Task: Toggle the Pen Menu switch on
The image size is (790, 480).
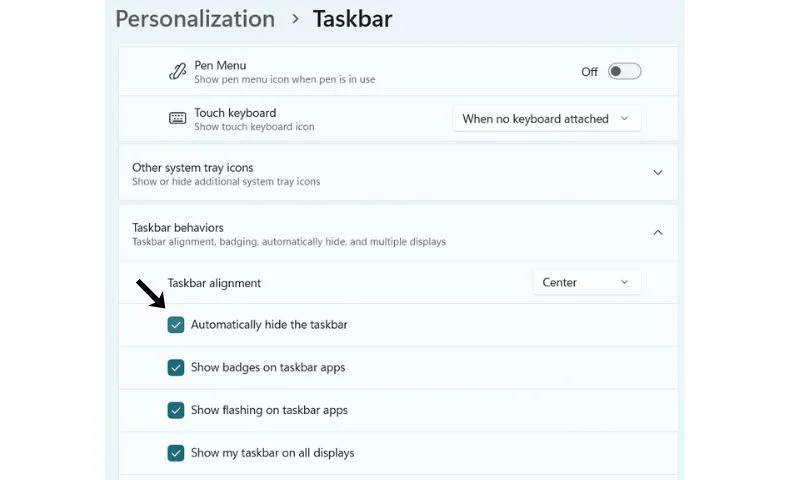Action: tap(624, 72)
